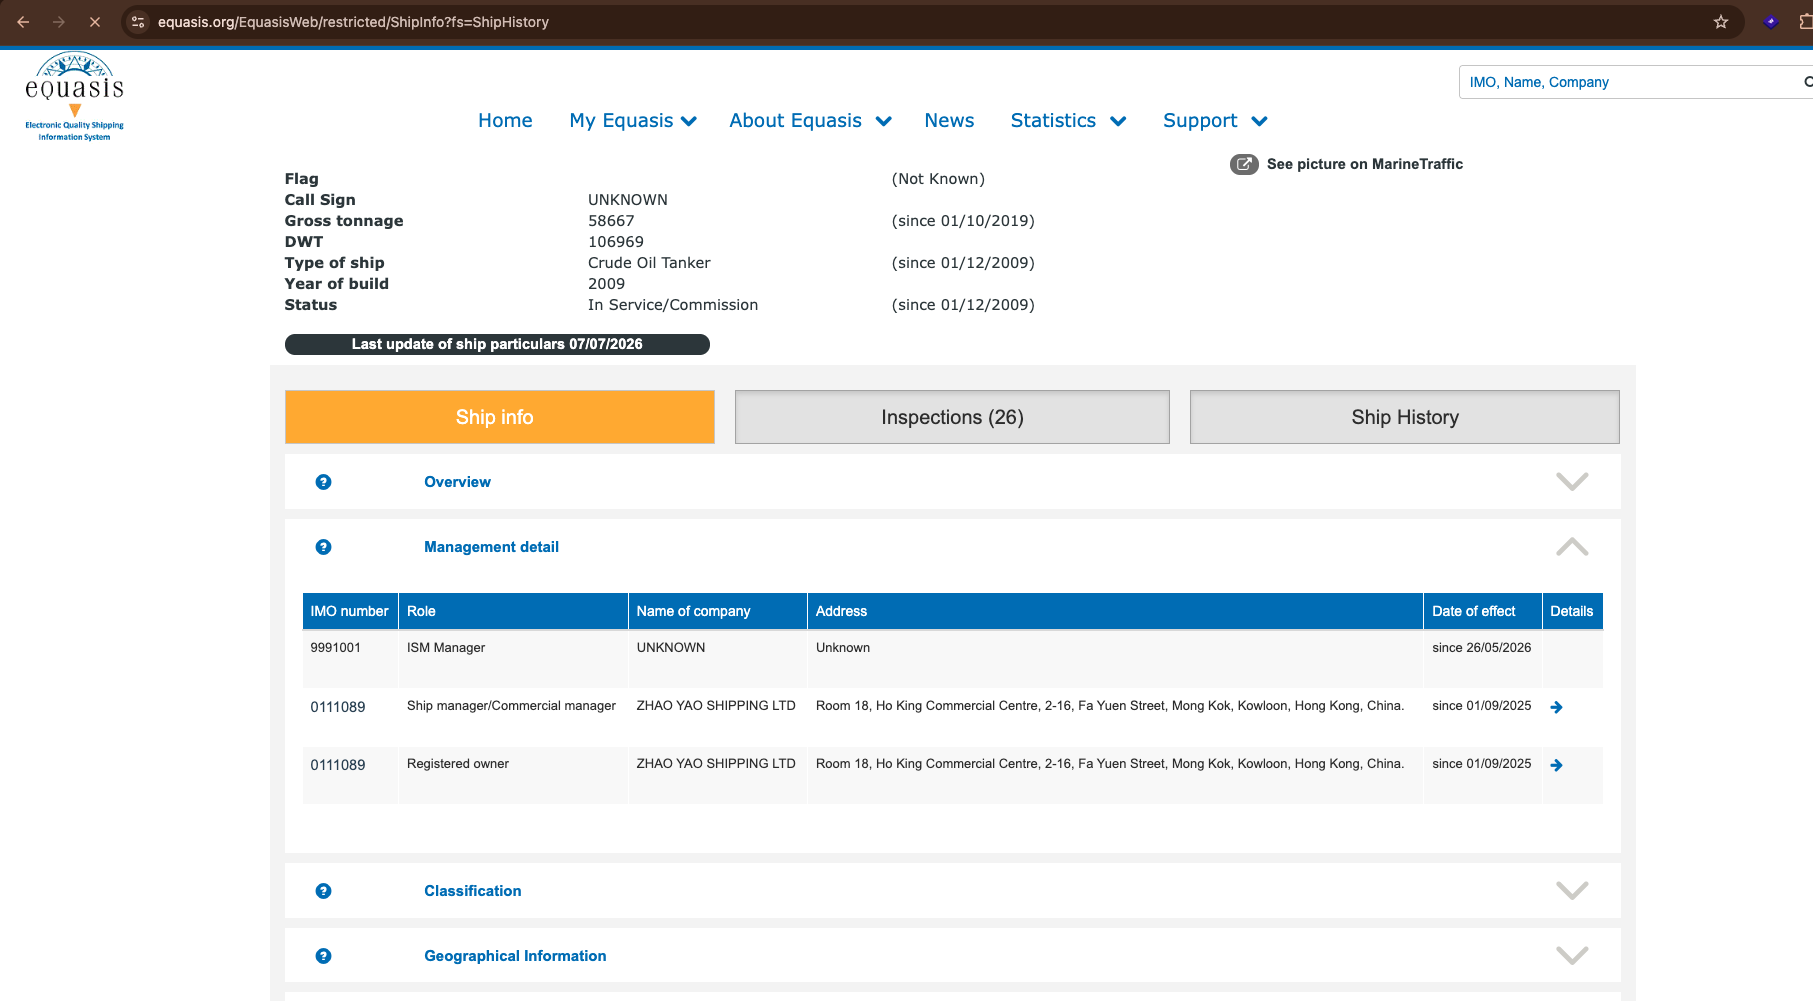Switch to the Ship History tab
The width and height of the screenshot is (1813, 1001).
pos(1405,417)
